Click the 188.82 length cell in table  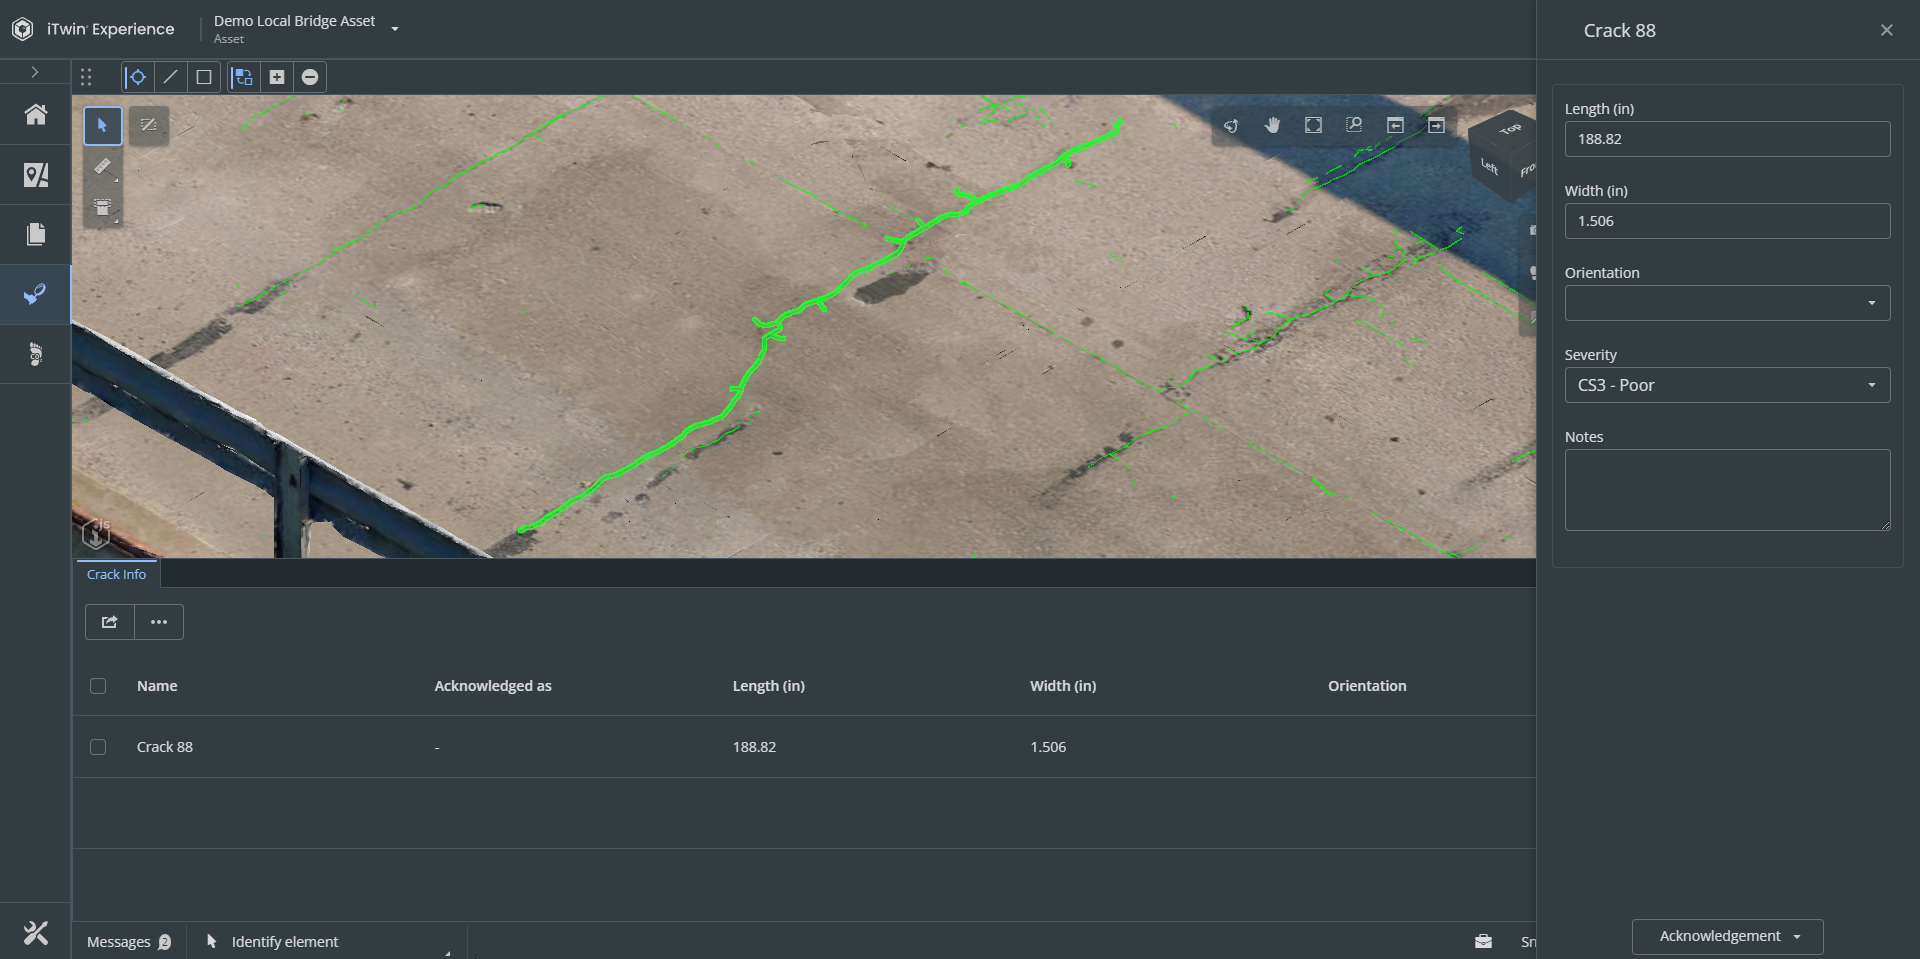(754, 747)
